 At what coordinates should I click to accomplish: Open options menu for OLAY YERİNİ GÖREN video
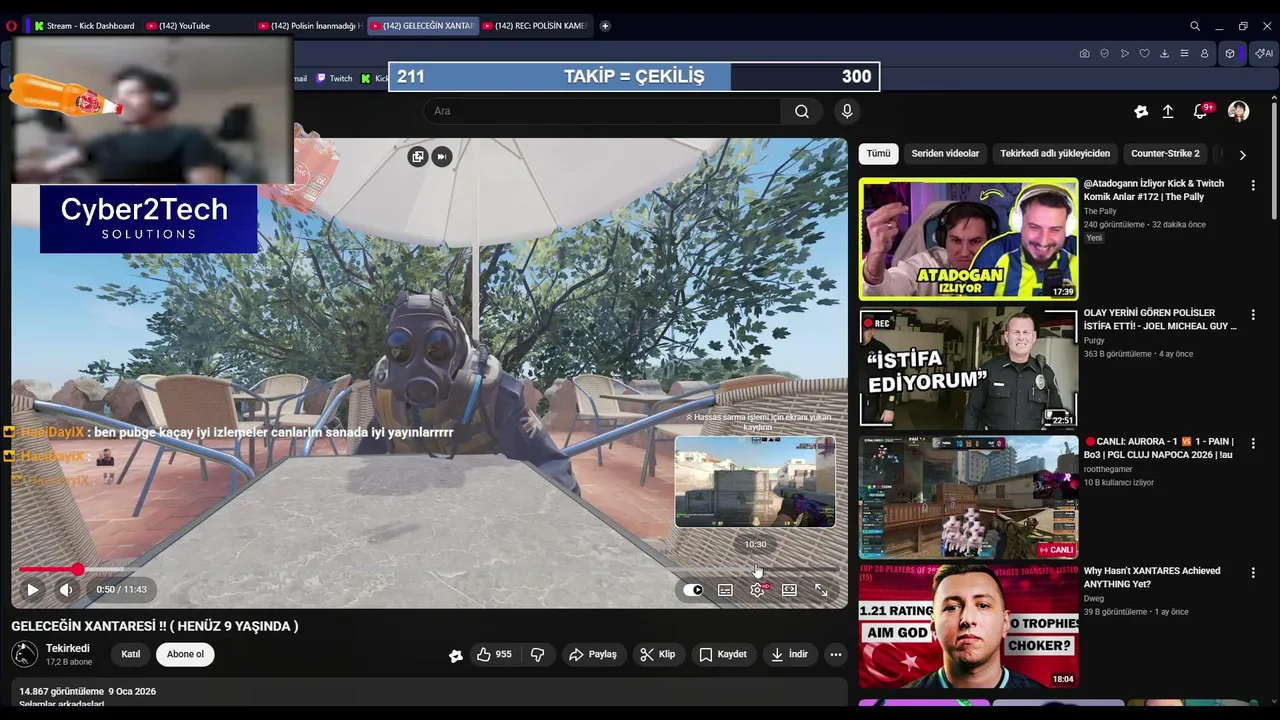[x=1252, y=314]
